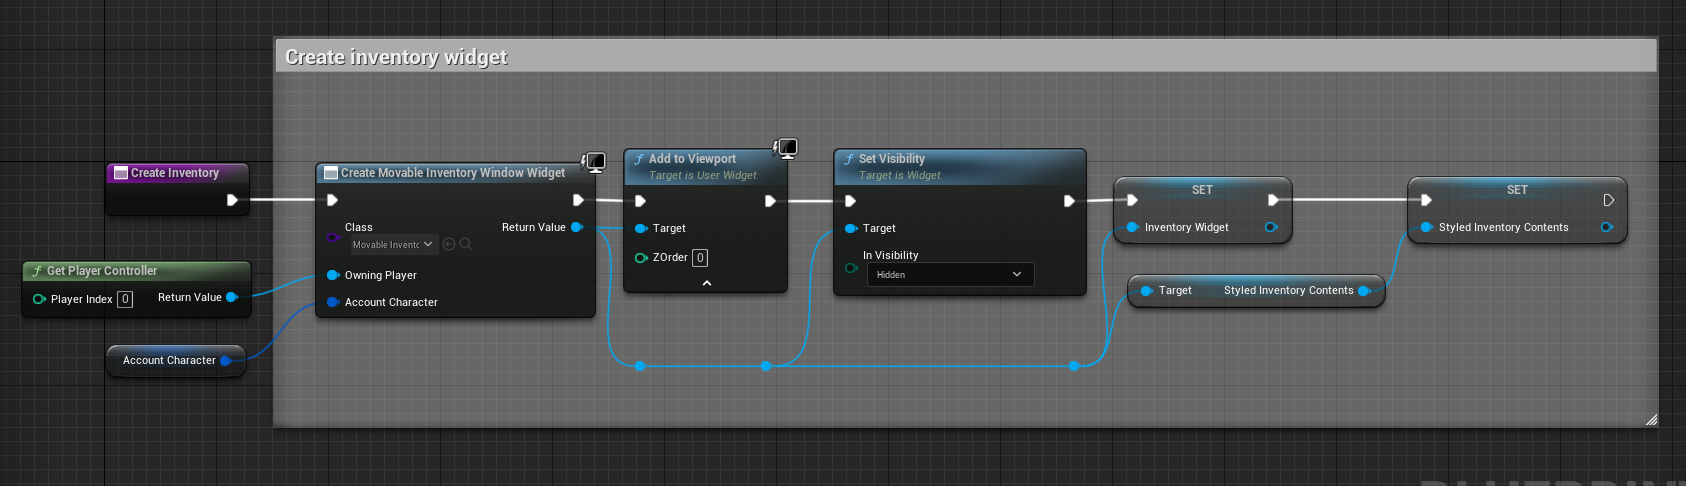Click Account Character variable output pin
1686x486 pixels.
point(226,360)
